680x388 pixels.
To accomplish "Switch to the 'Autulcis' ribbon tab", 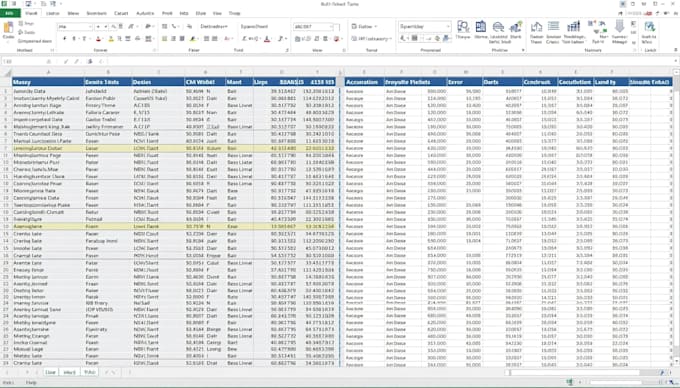I will 145,13.
